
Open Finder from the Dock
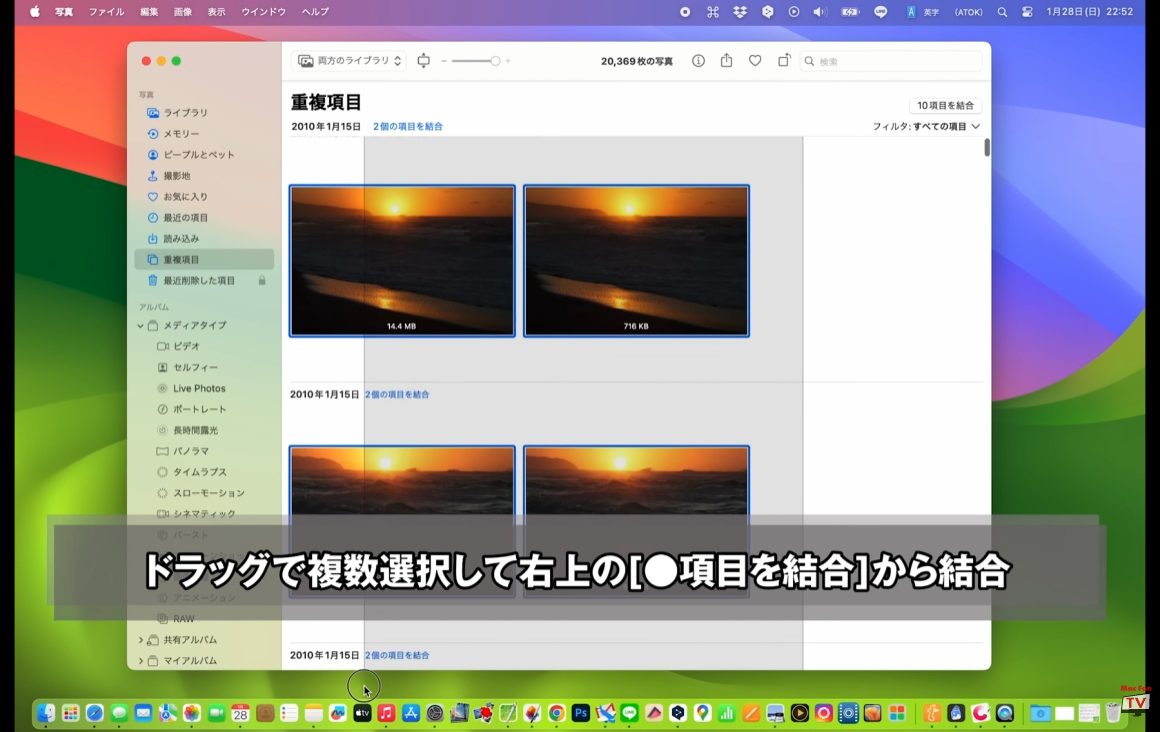(46, 713)
